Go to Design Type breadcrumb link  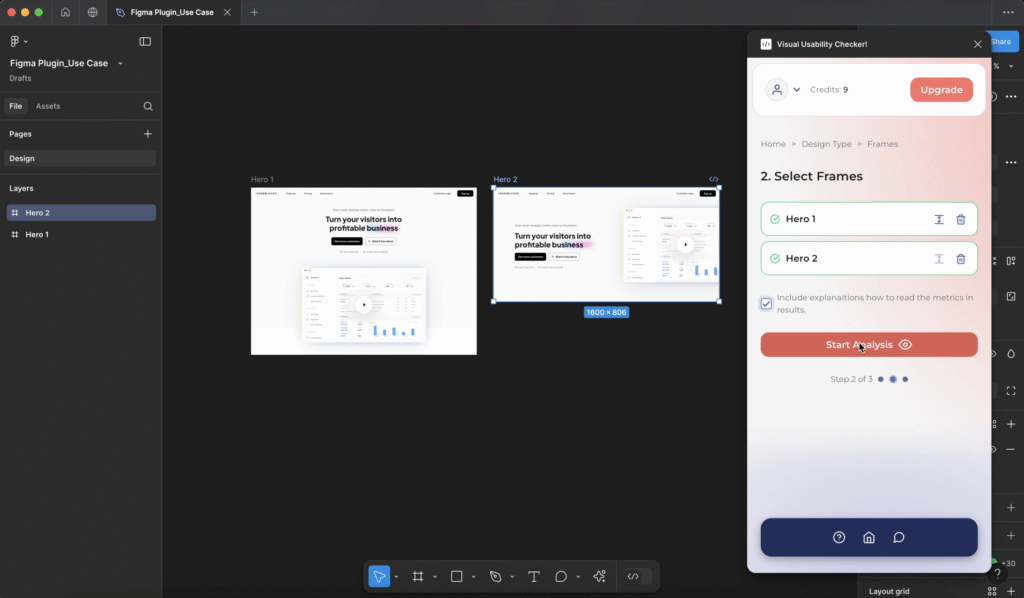tap(826, 144)
